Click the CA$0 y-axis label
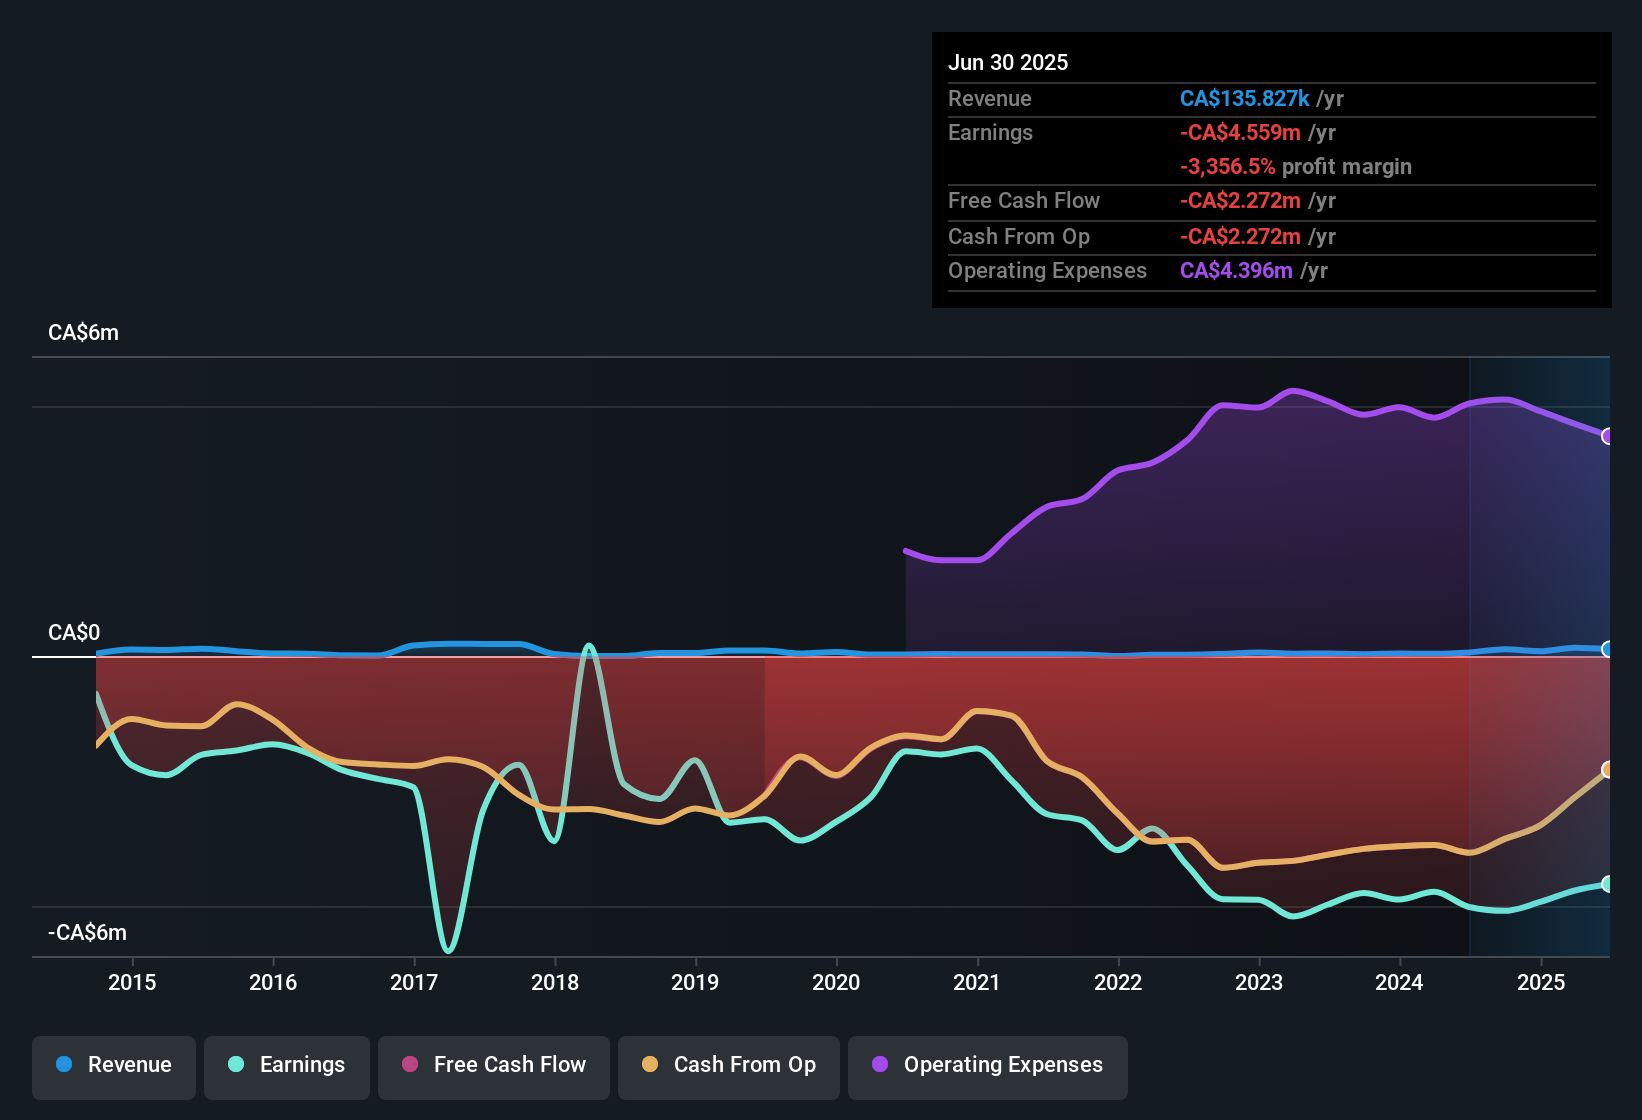The image size is (1642, 1120). (74, 633)
